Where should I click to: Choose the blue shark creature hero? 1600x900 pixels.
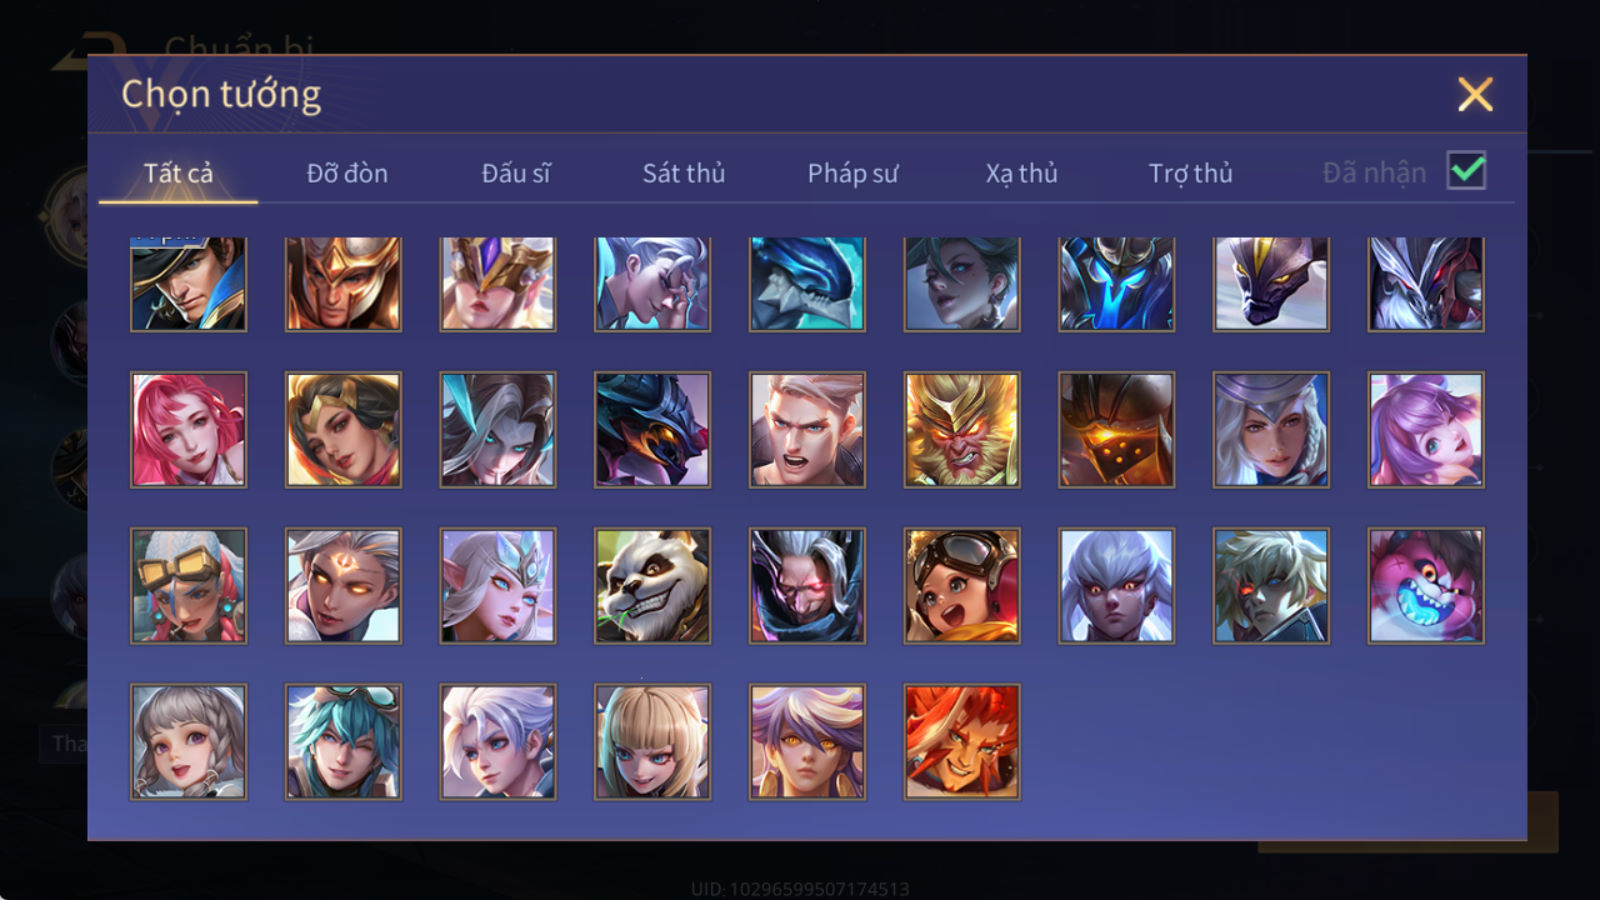tap(807, 284)
